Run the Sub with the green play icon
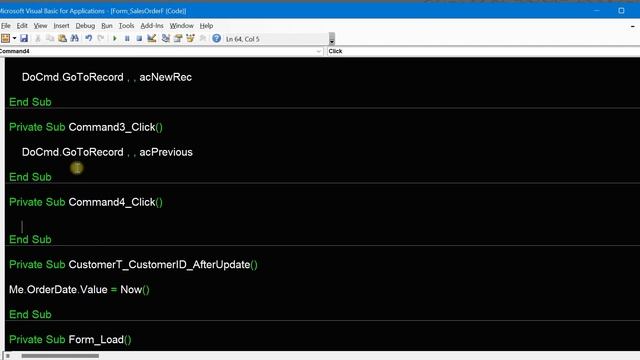This screenshot has width=640, height=360. pos(115,38)
